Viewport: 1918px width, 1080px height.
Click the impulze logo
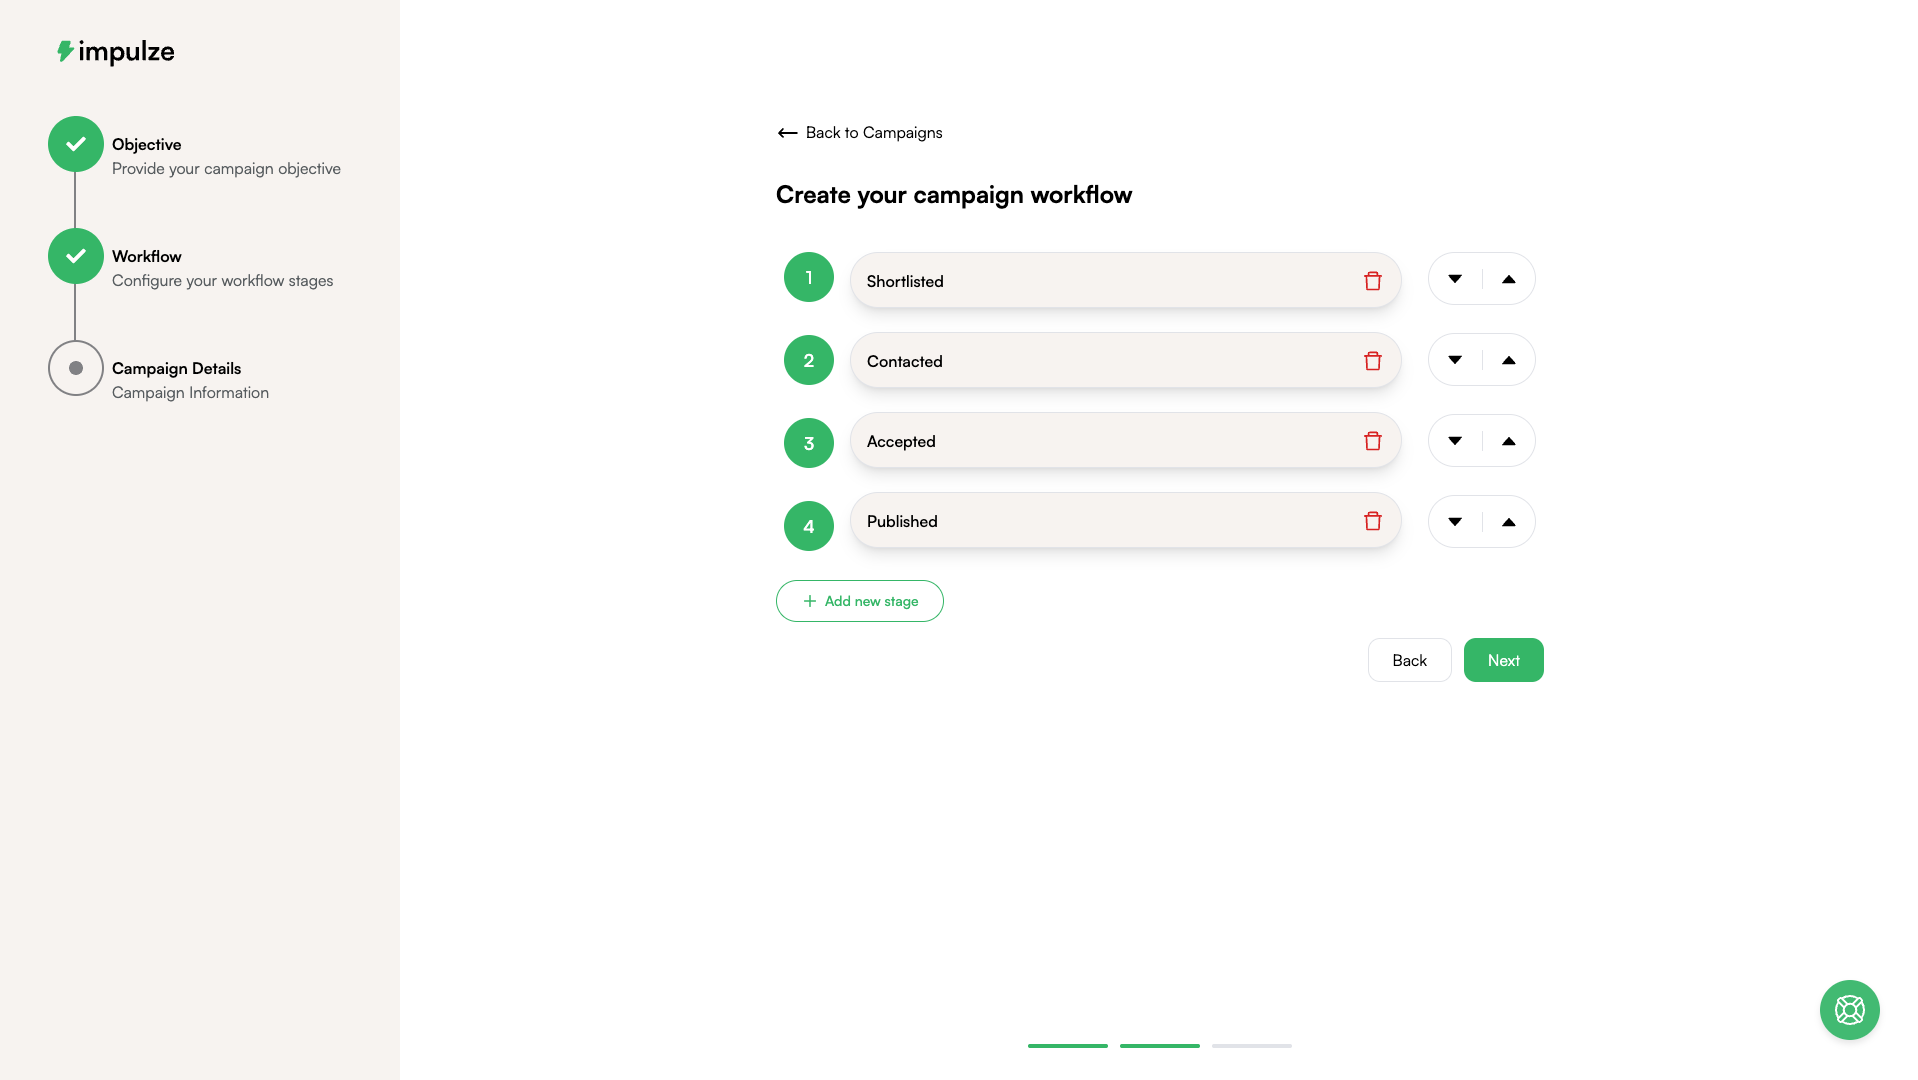click(x=115, y=51)
